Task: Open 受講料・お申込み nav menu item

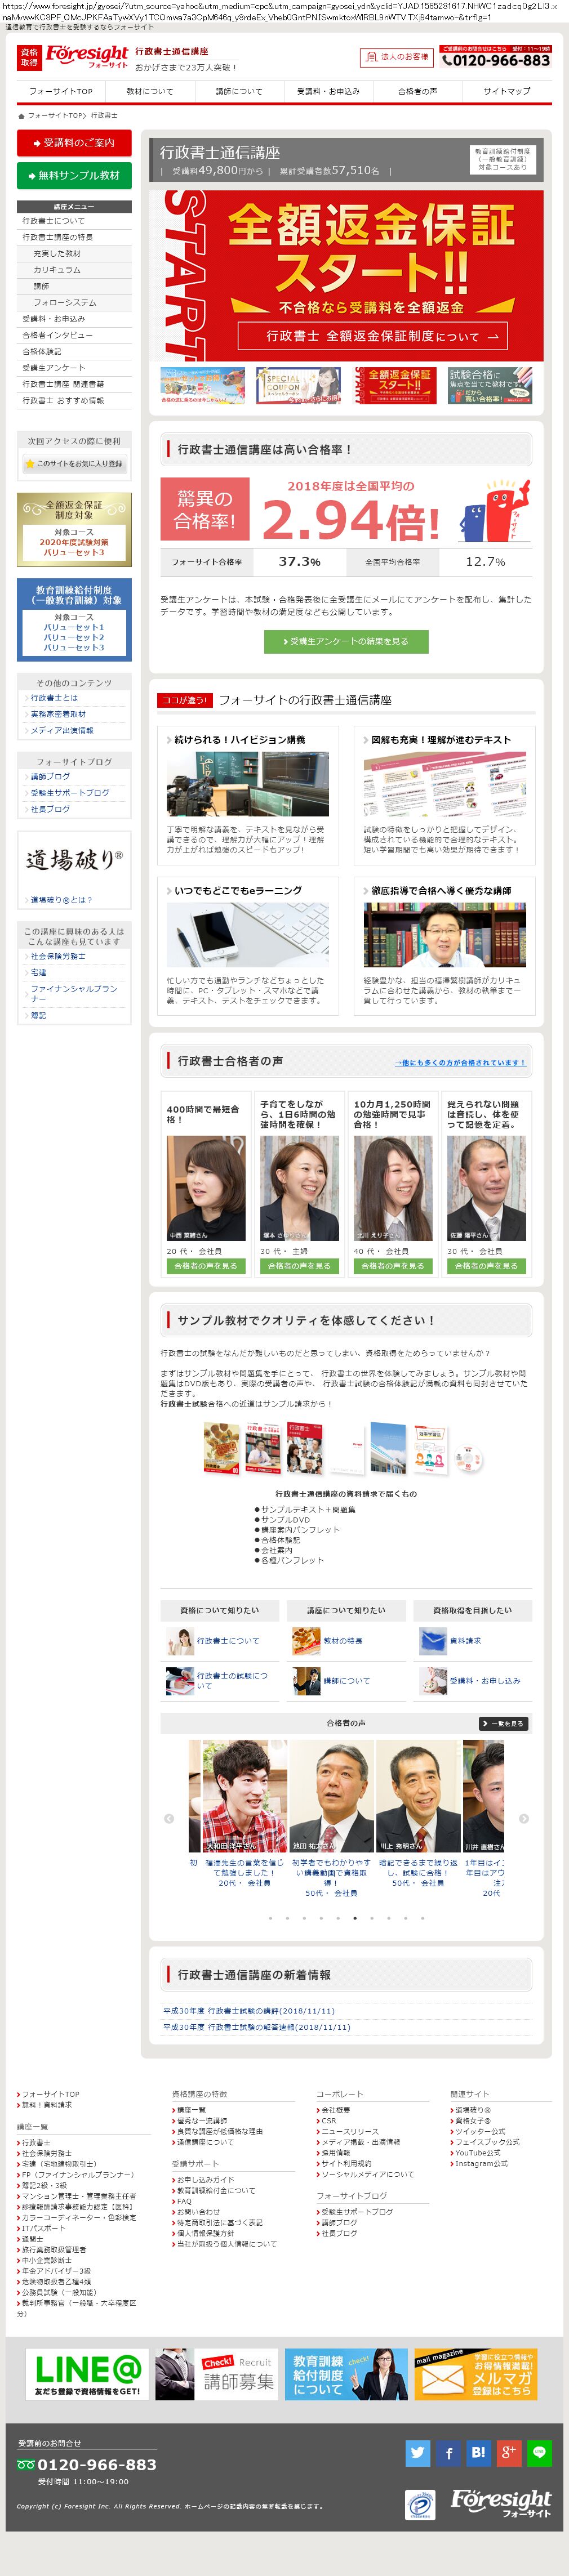Action: tap(329, 91)
